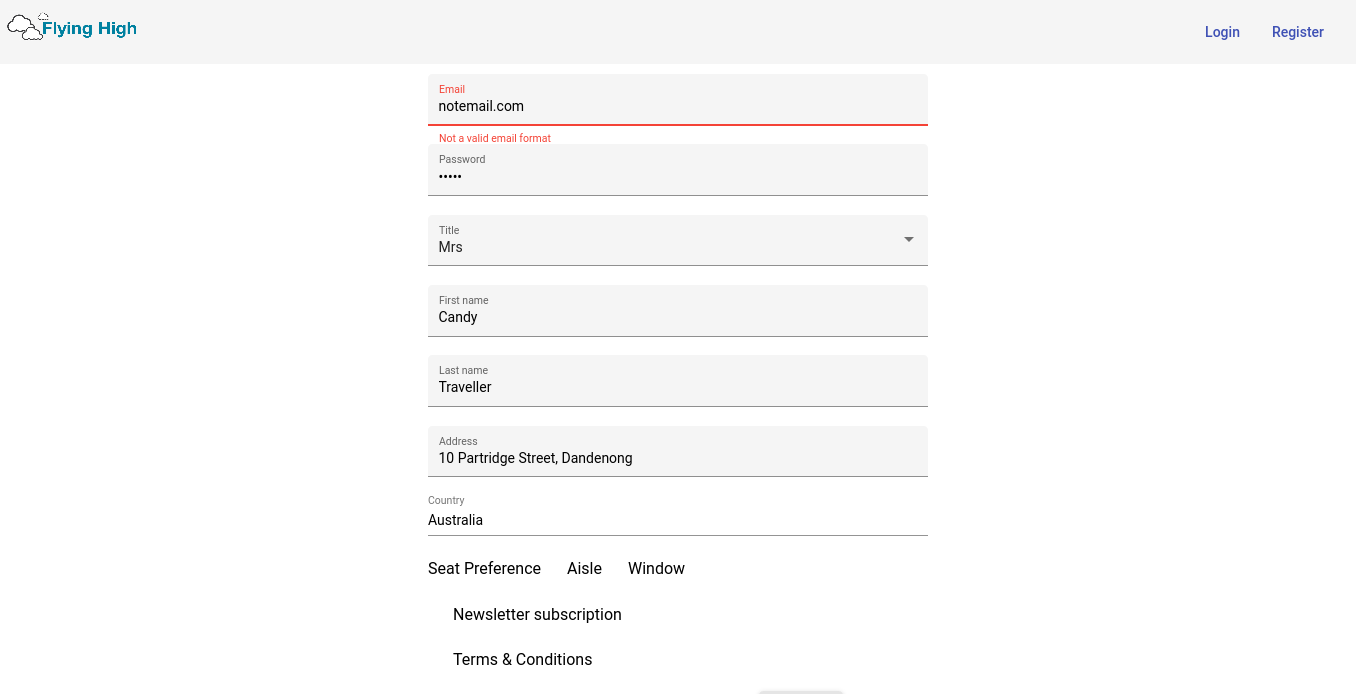Open the Country field showing Australia
Image resolution: width=1366 pixels, height=694 pixels.
click(x=677, y=520)
